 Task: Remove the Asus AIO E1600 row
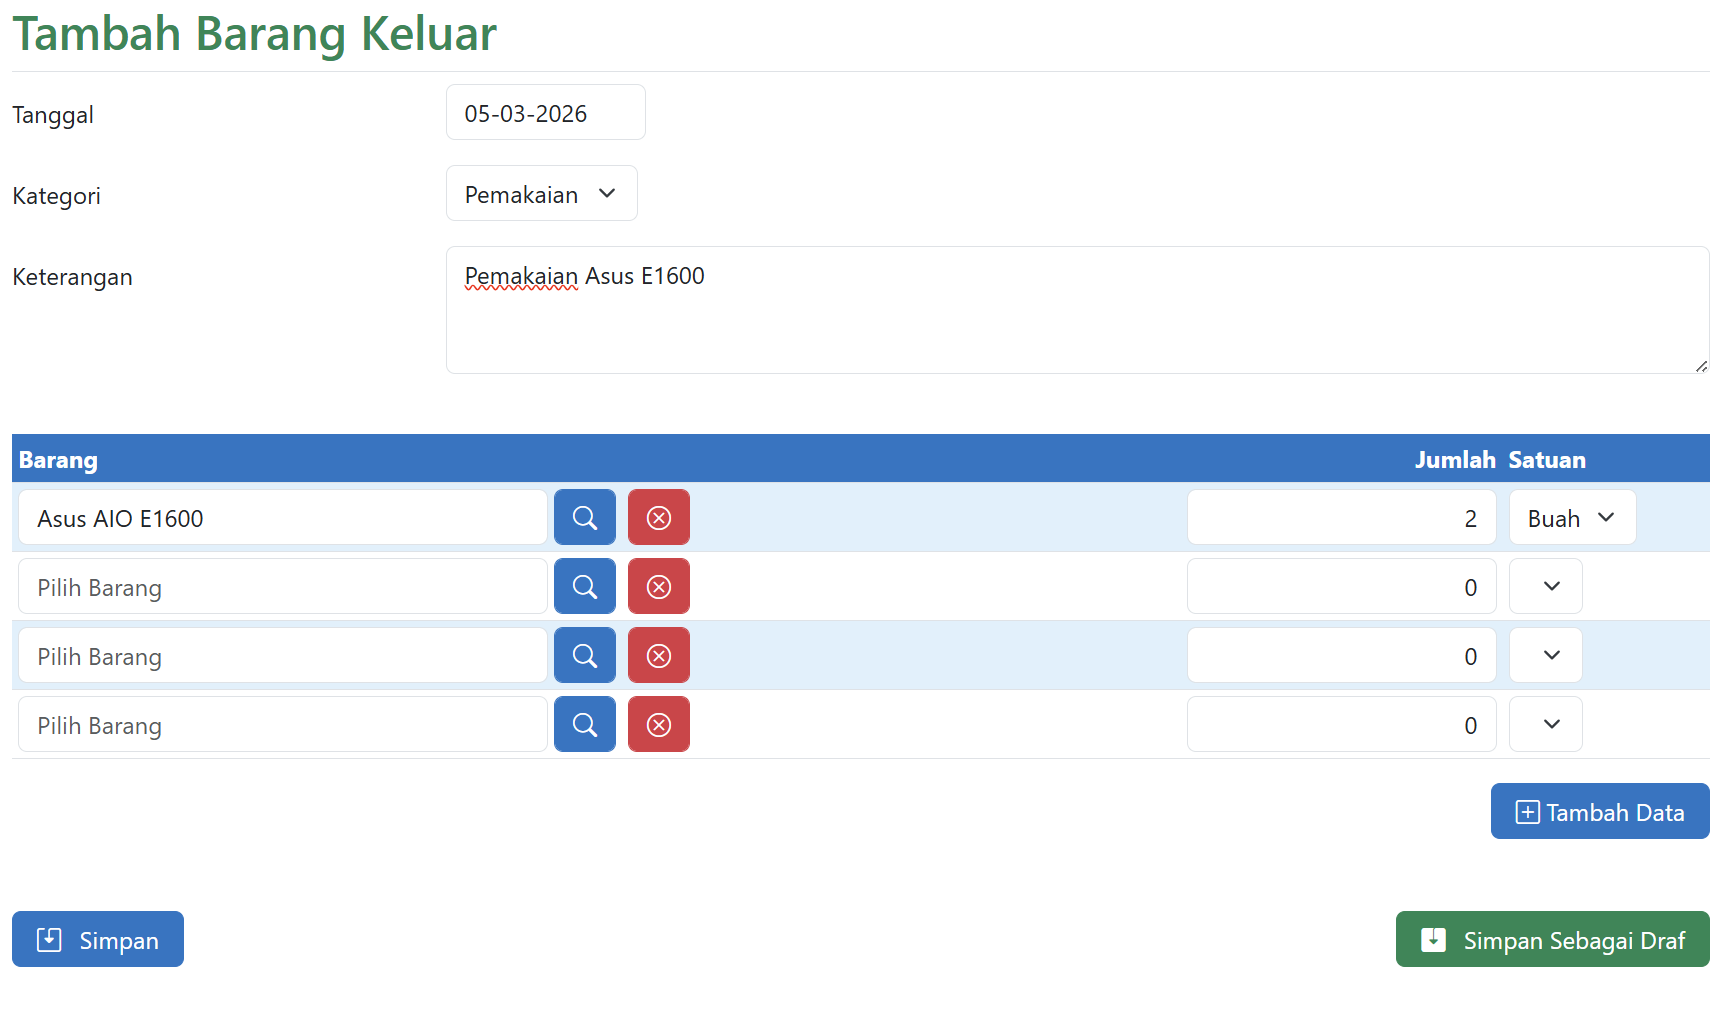click(x=659, y=517)
